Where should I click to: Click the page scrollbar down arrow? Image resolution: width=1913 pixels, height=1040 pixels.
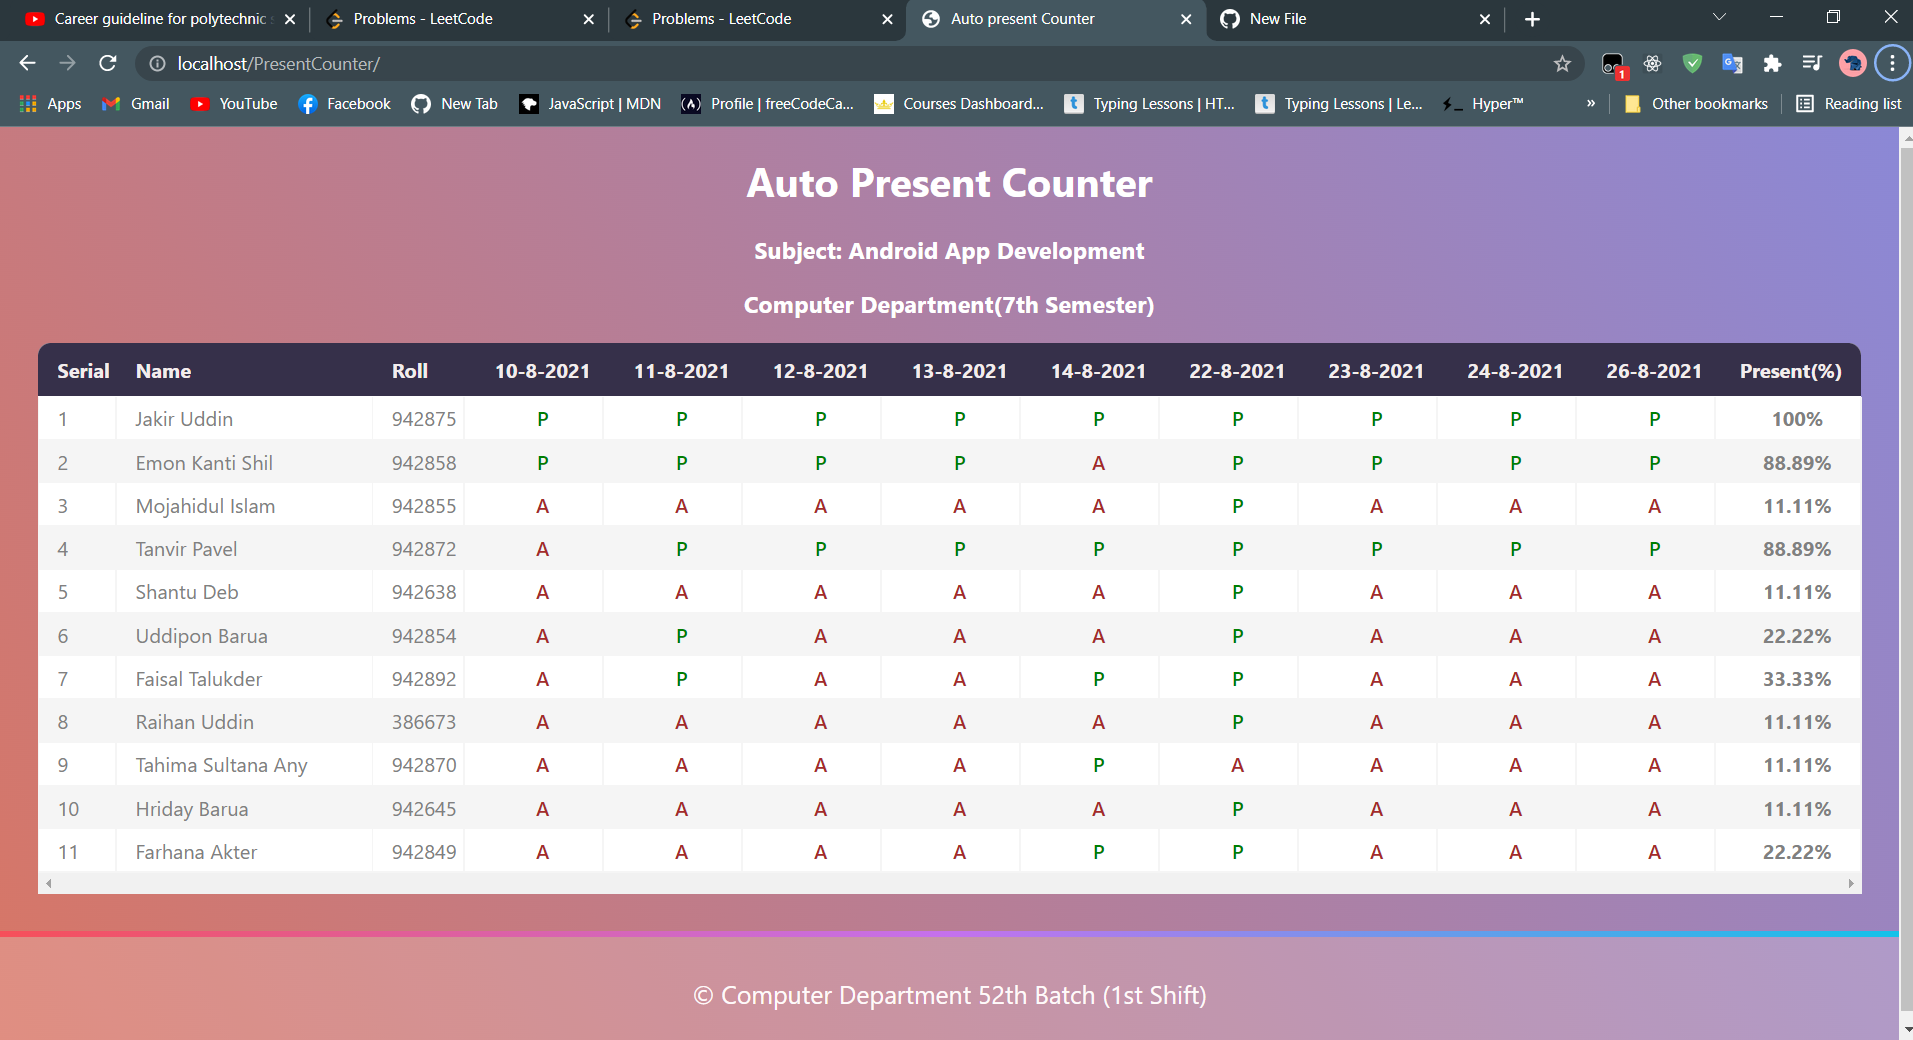pyautogui.click(x=1906, y=1028)
